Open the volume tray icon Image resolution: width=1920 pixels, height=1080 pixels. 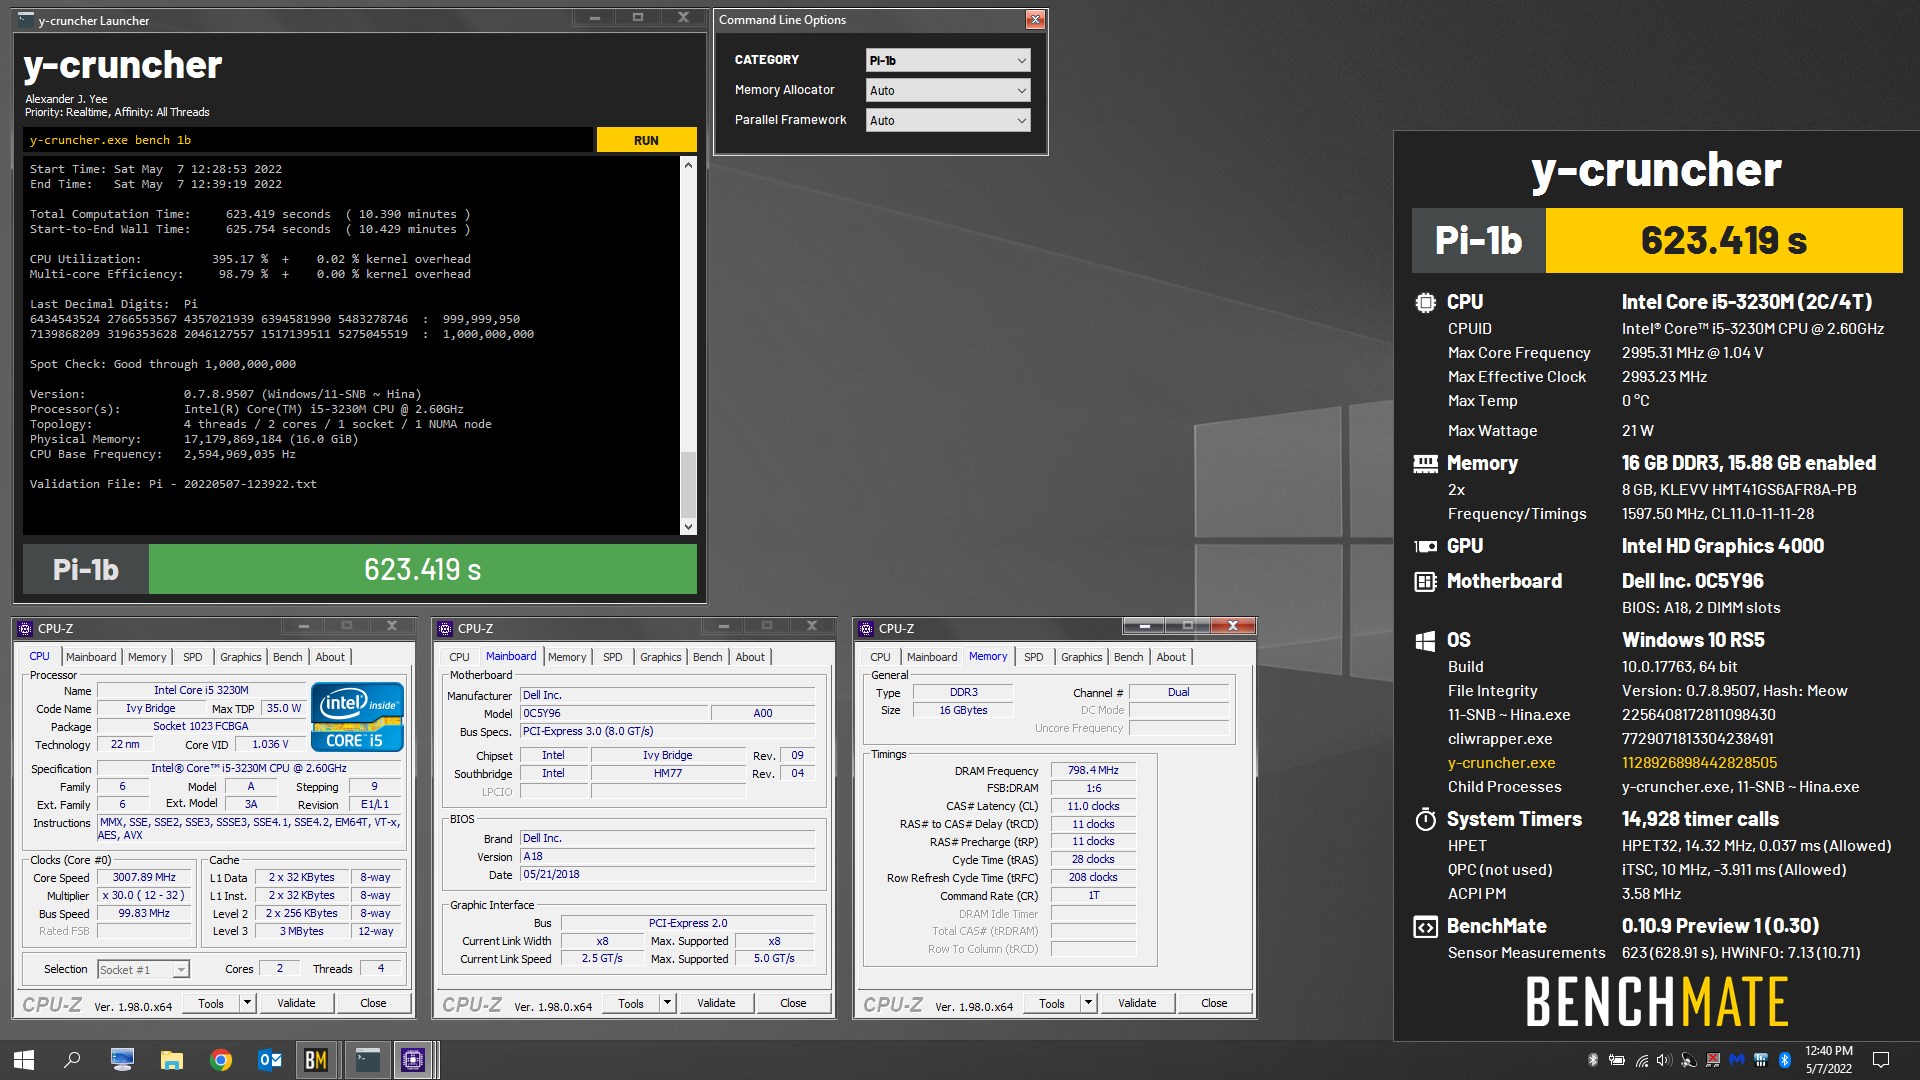pyautogui.click(x=1663, y=1060)
